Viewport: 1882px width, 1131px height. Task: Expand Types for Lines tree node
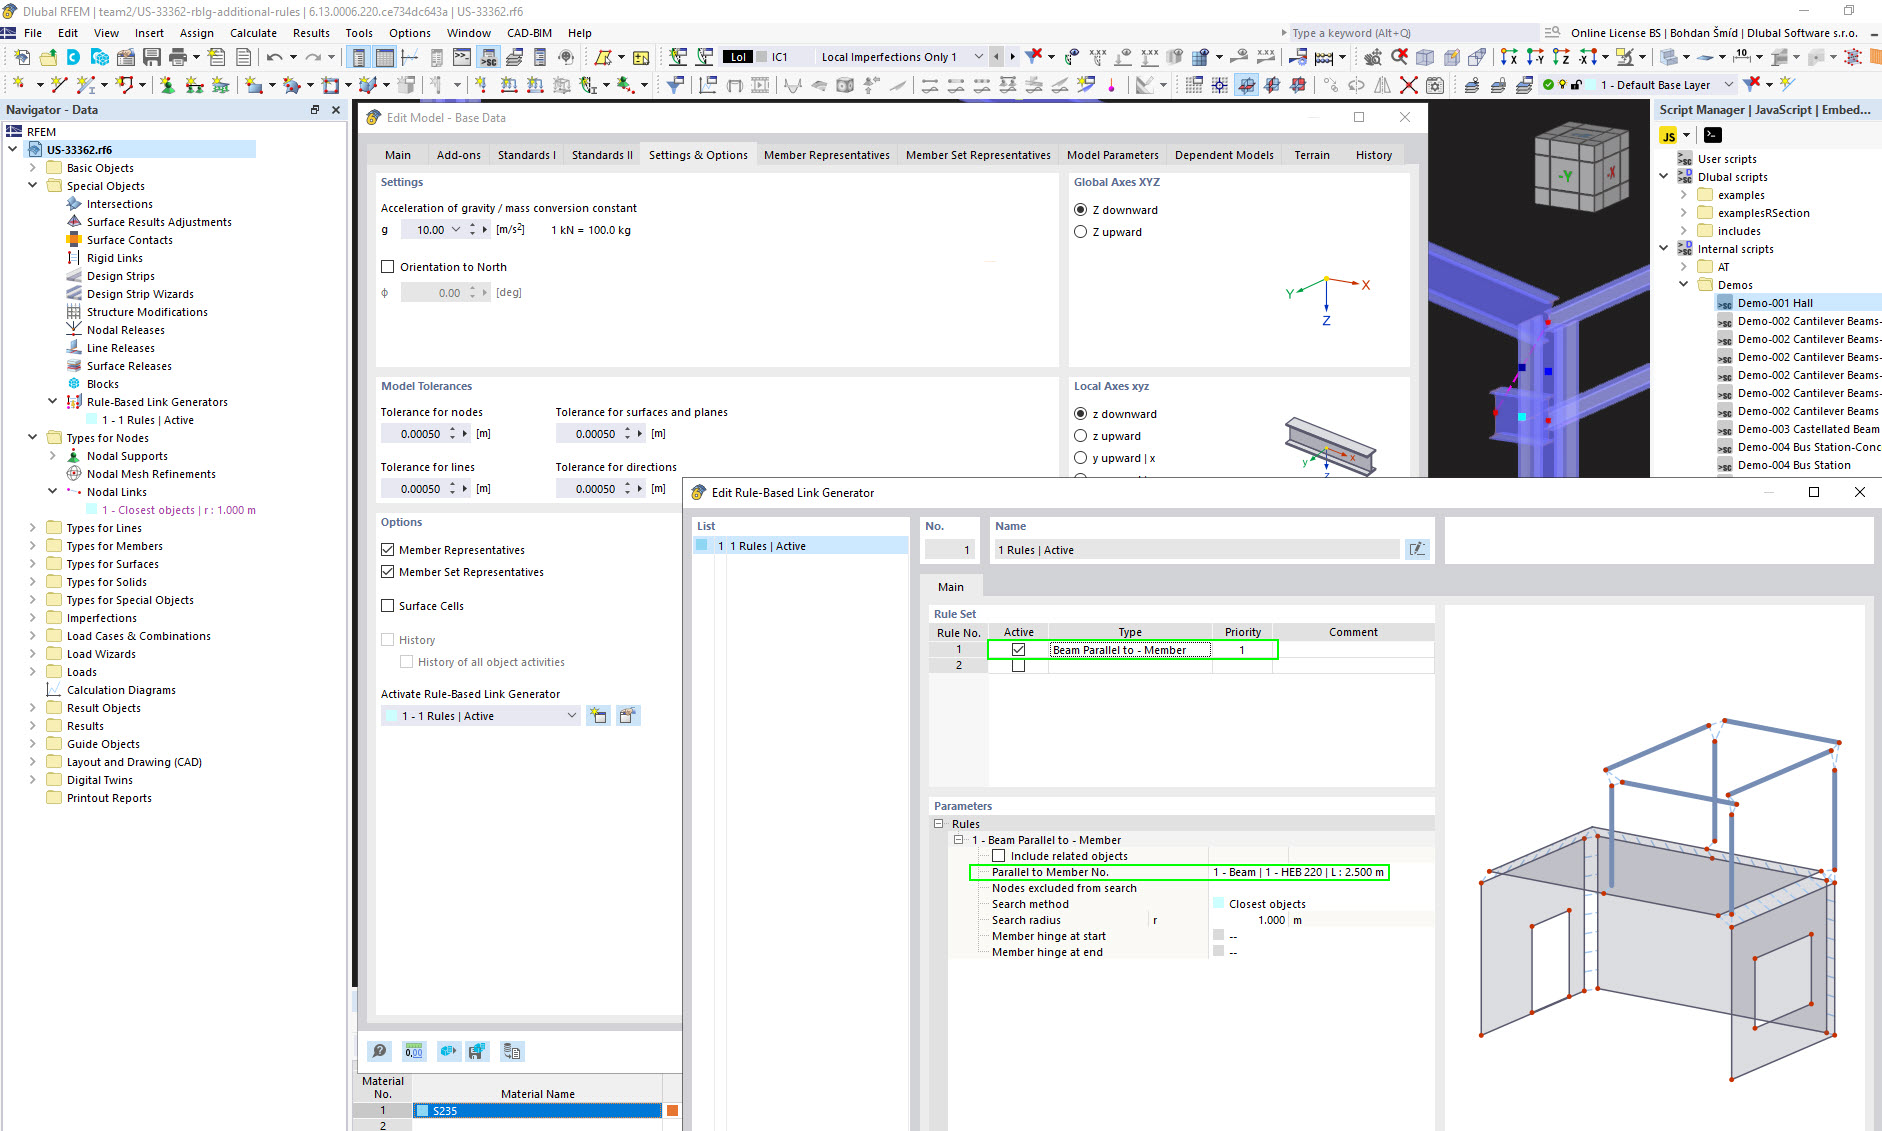tap(33, 528)
